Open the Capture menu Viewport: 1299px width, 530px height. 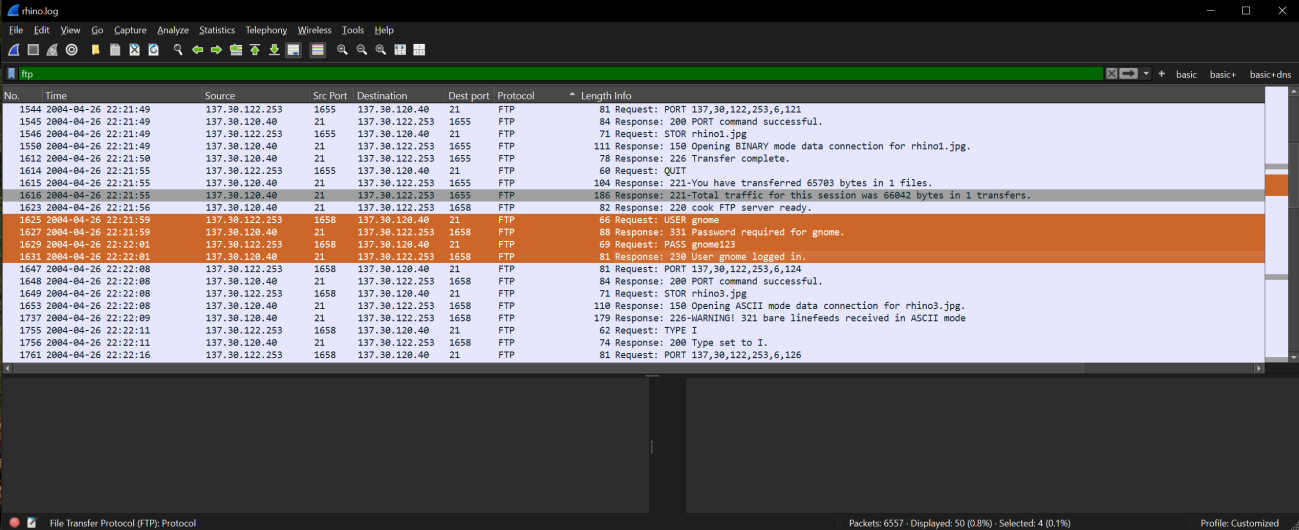click(130, 30)
